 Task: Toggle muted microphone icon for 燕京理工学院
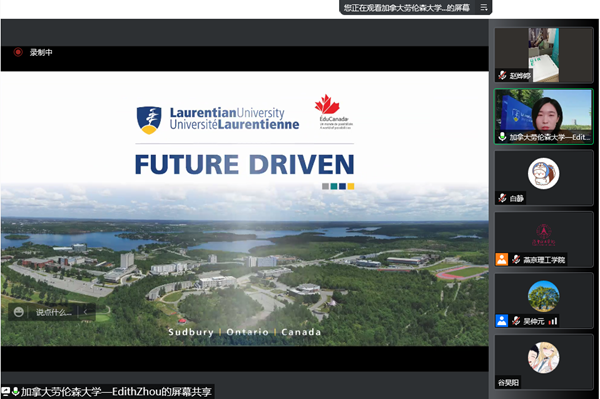coord(516,259)
